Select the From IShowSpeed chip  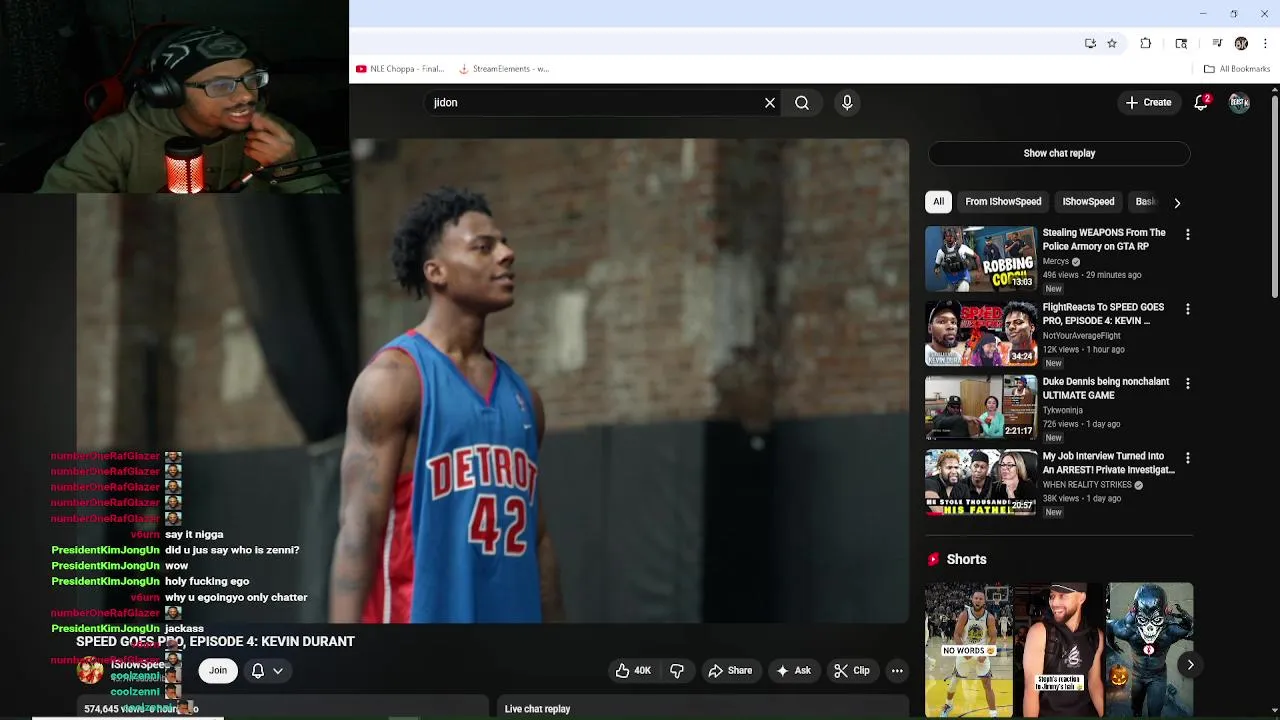tap(1003, 202)
